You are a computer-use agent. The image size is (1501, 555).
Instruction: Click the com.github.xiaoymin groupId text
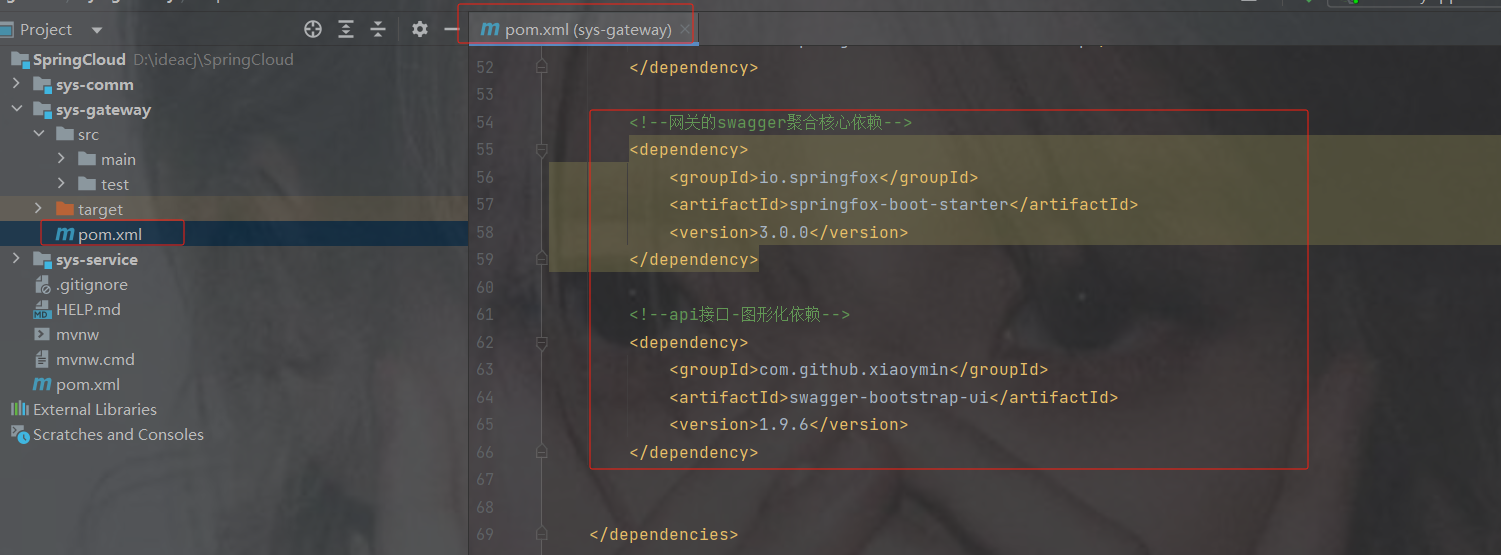(x=853, y=369)
